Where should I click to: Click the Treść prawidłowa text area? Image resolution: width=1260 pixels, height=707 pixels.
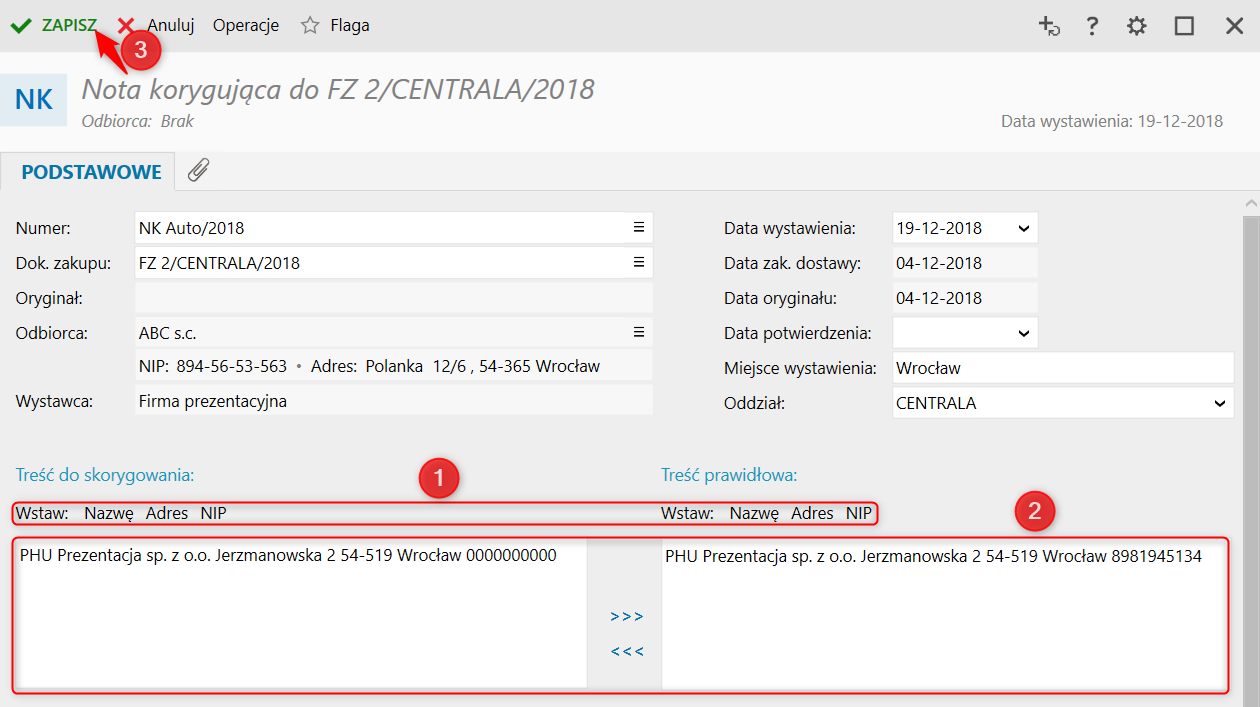click(x=944, y=614)
